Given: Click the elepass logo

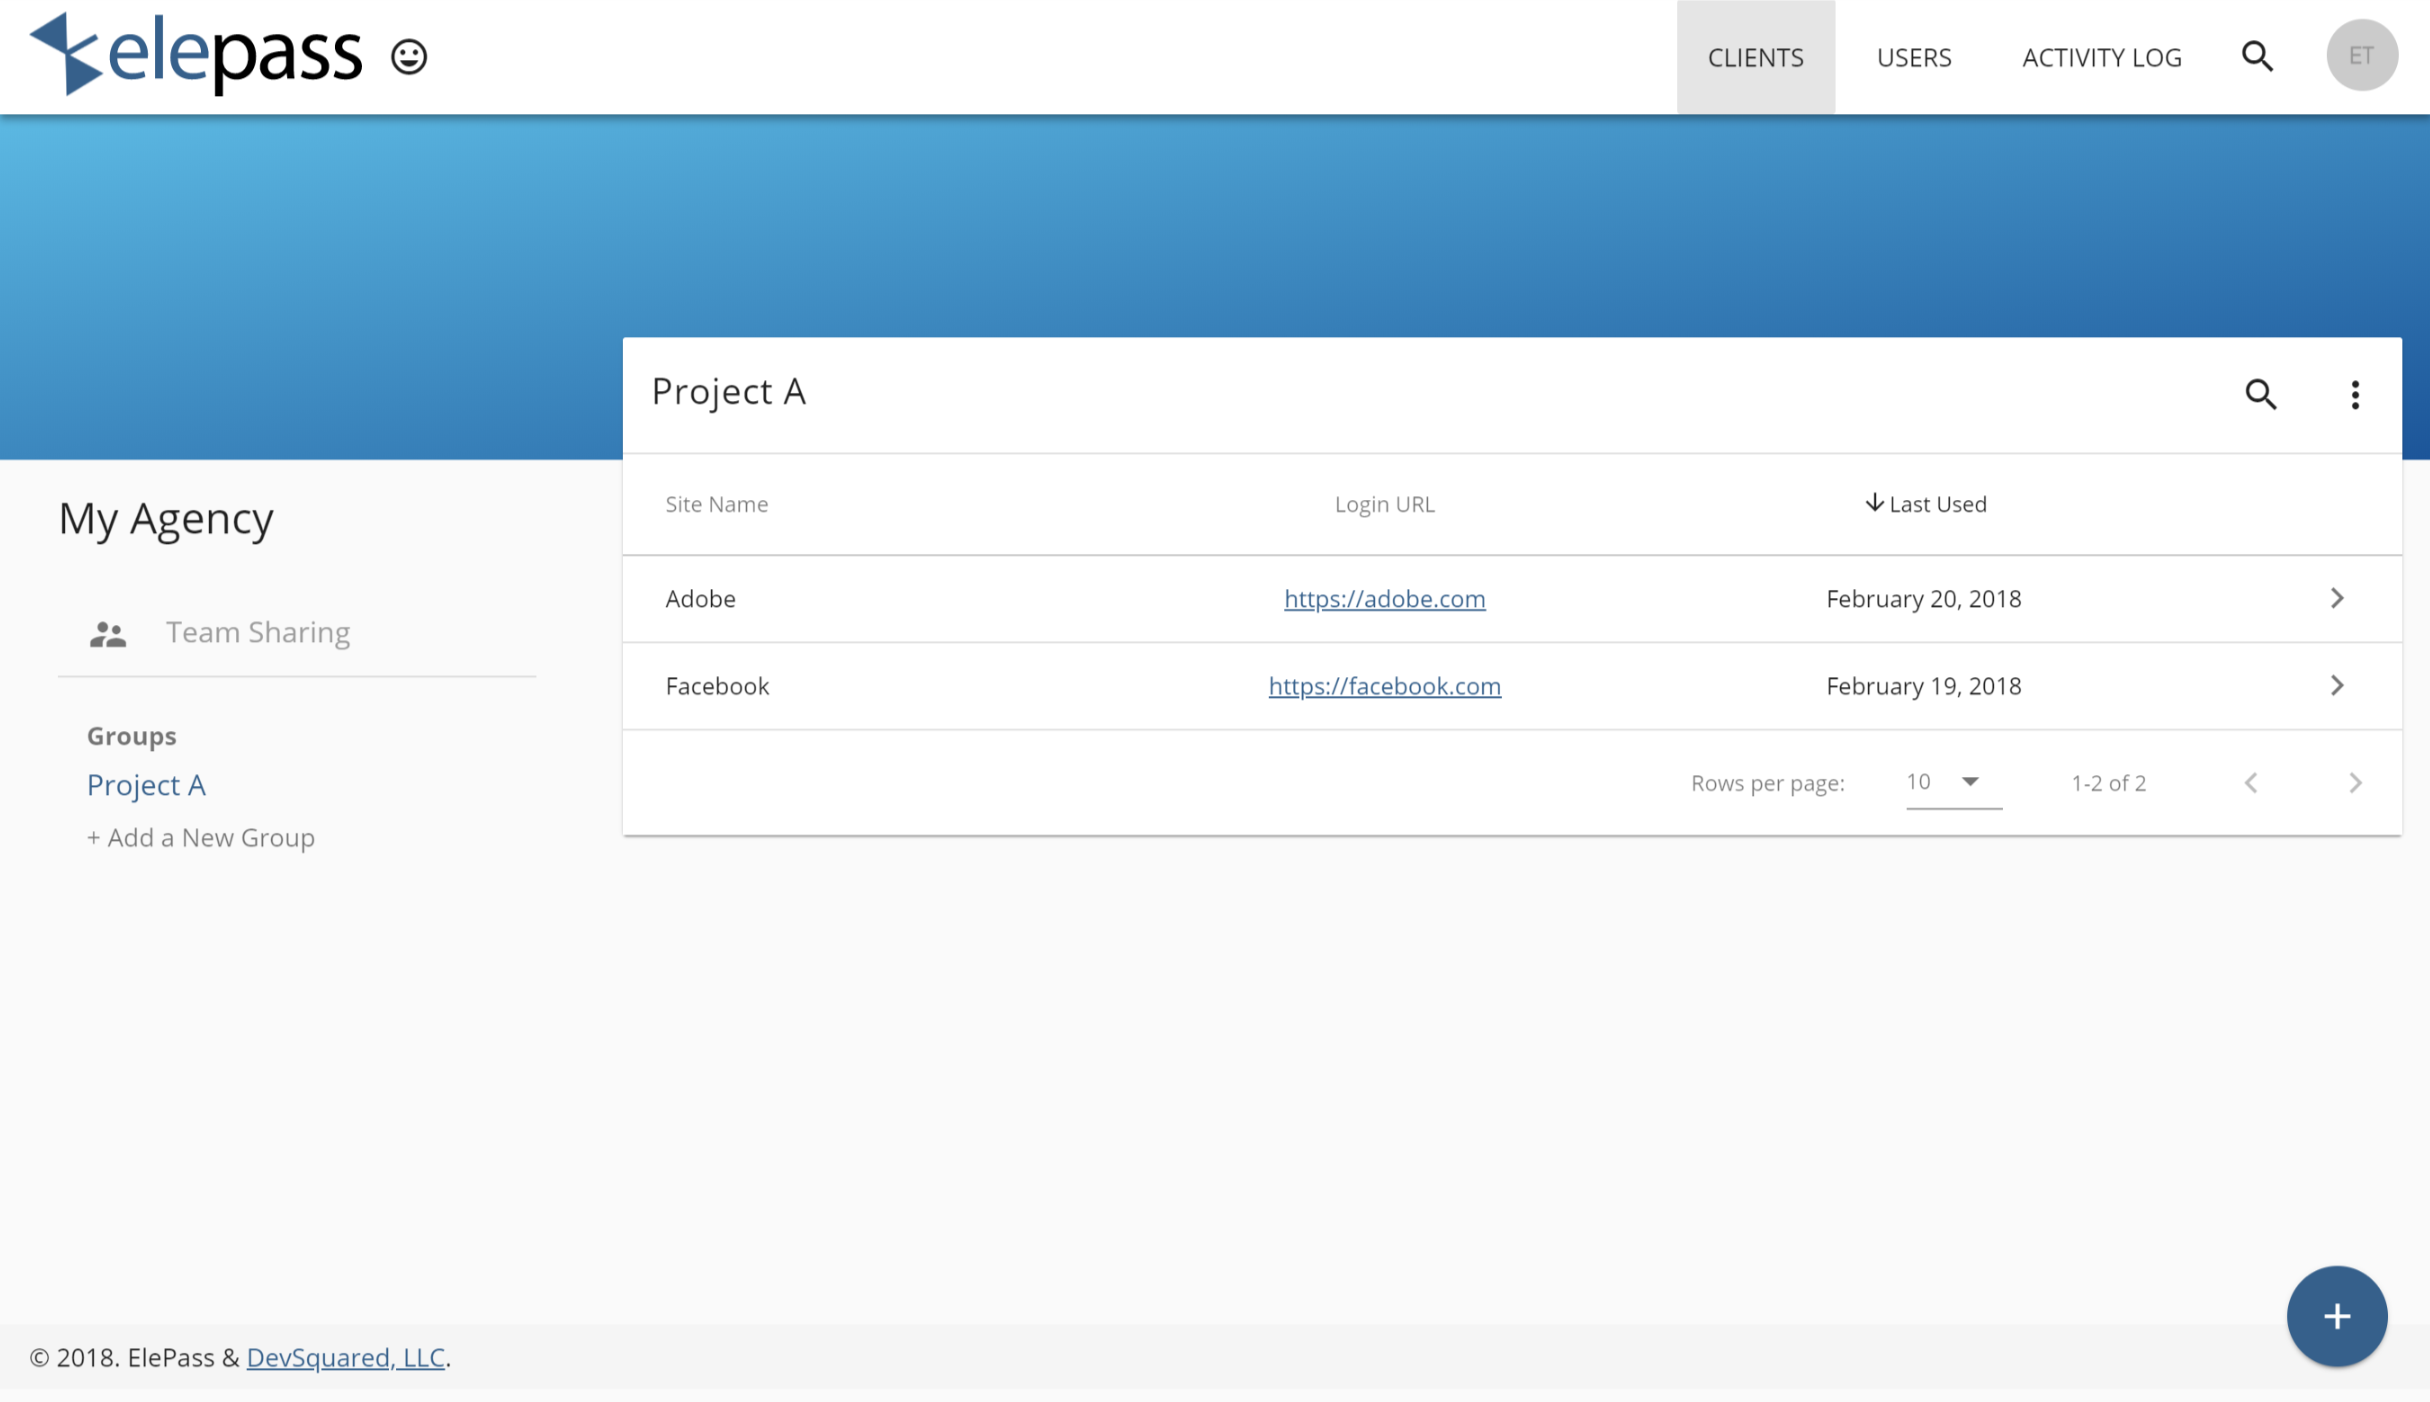Looking at the screenshot, I should [x=196, y=54].
